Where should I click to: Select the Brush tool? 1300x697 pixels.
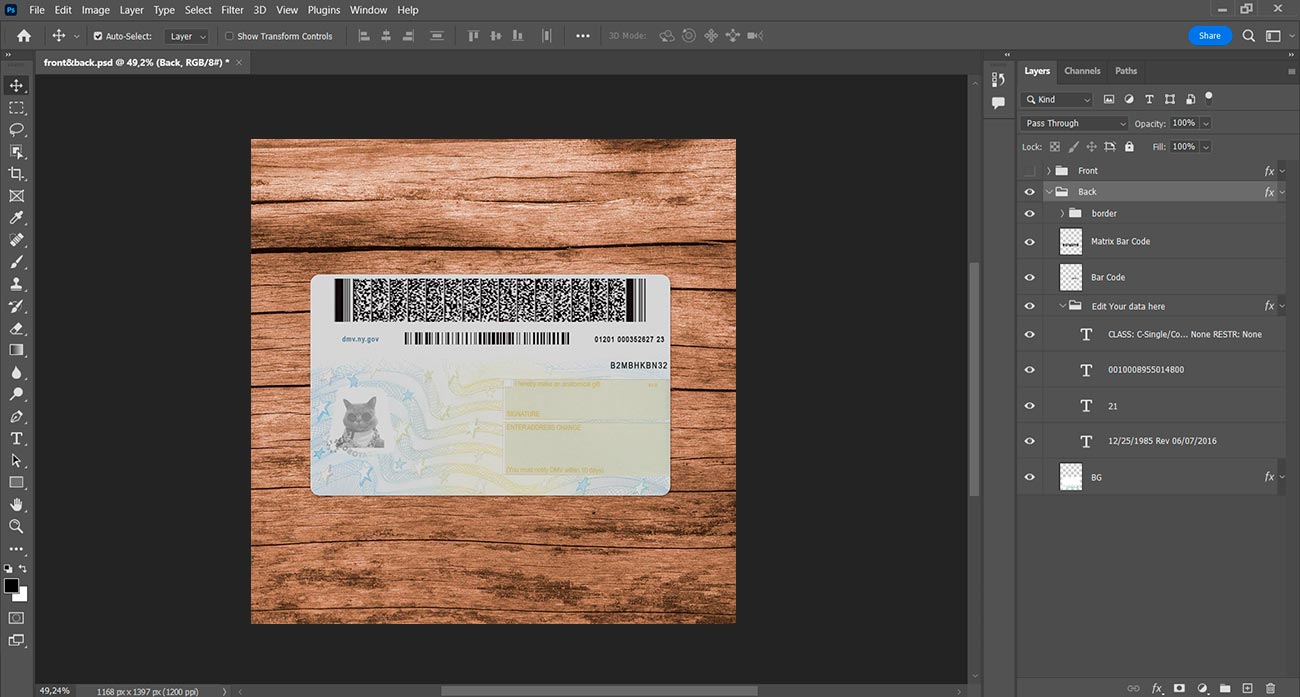coord(17,262)
